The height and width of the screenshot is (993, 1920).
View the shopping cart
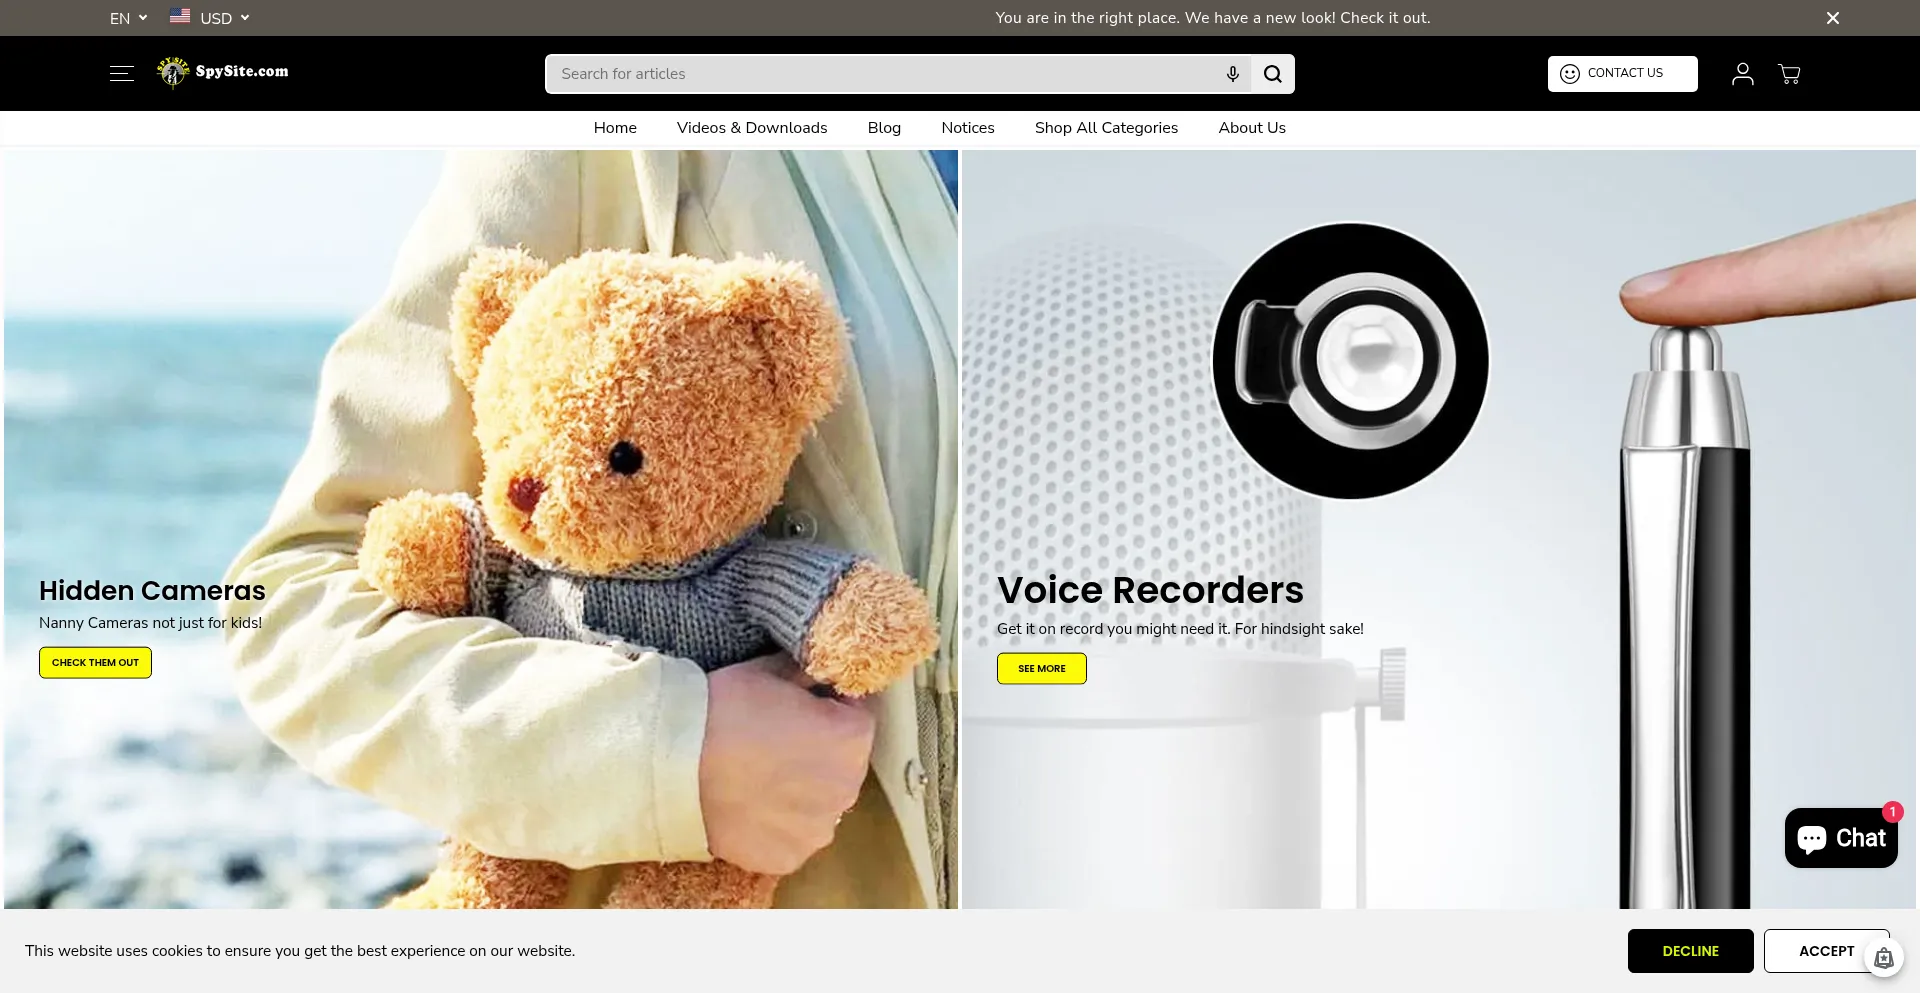coord(1789,74)
